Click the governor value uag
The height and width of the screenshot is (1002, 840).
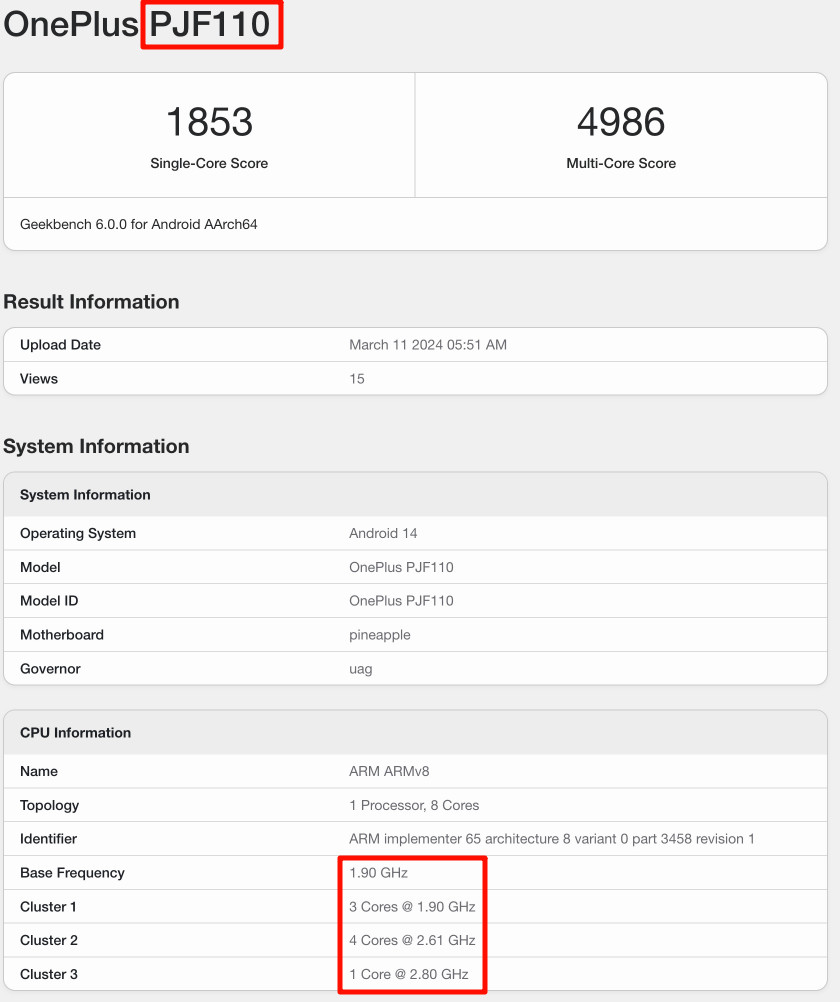(x=361, y=669)
